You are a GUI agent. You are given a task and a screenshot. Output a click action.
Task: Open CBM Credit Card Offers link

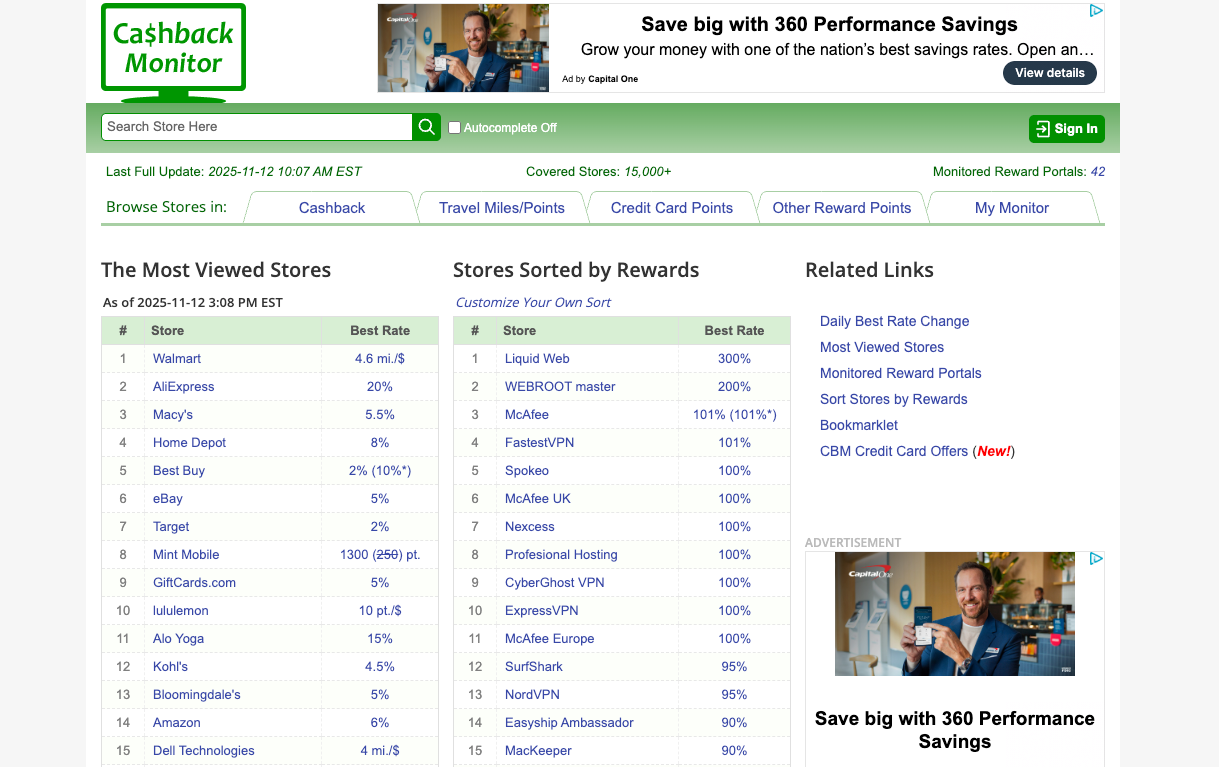point(894,451)
